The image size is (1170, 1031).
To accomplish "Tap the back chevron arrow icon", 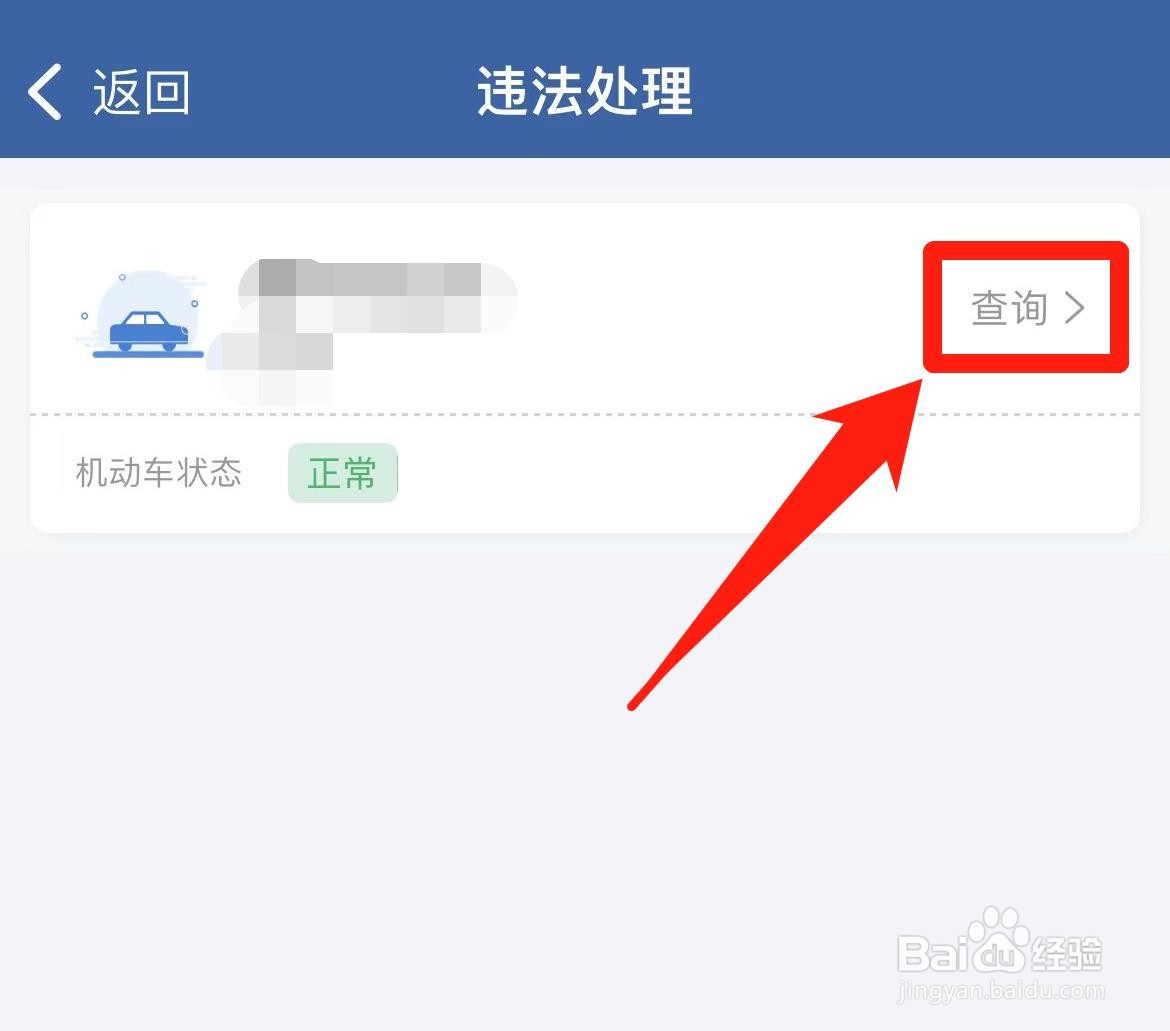I will pos(45,92).
